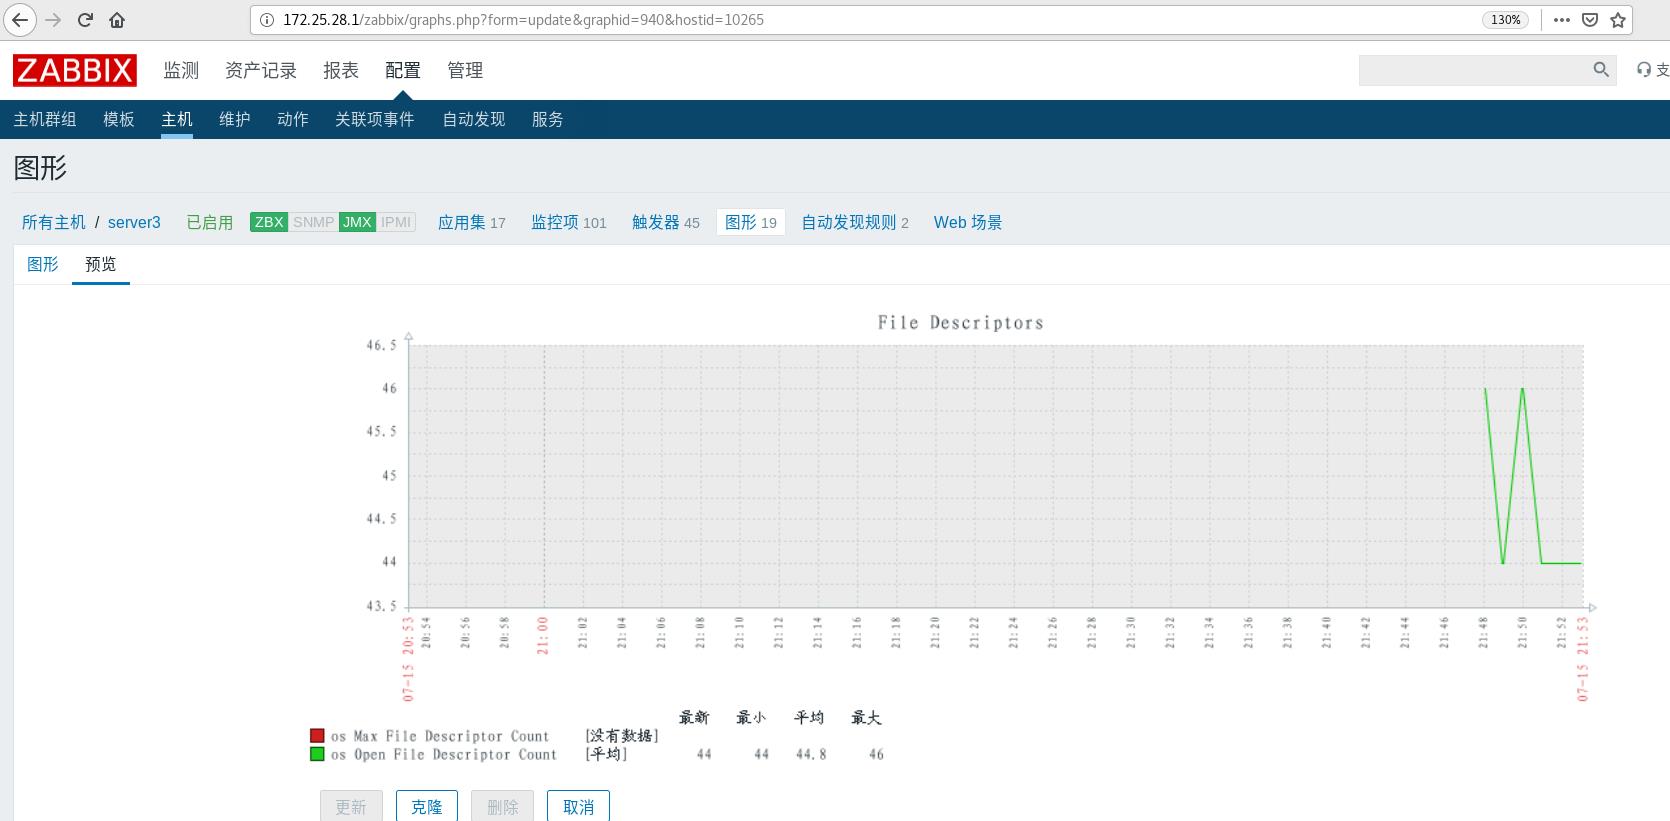
Task: Click 已启用 status link
Action: point(210,222)
